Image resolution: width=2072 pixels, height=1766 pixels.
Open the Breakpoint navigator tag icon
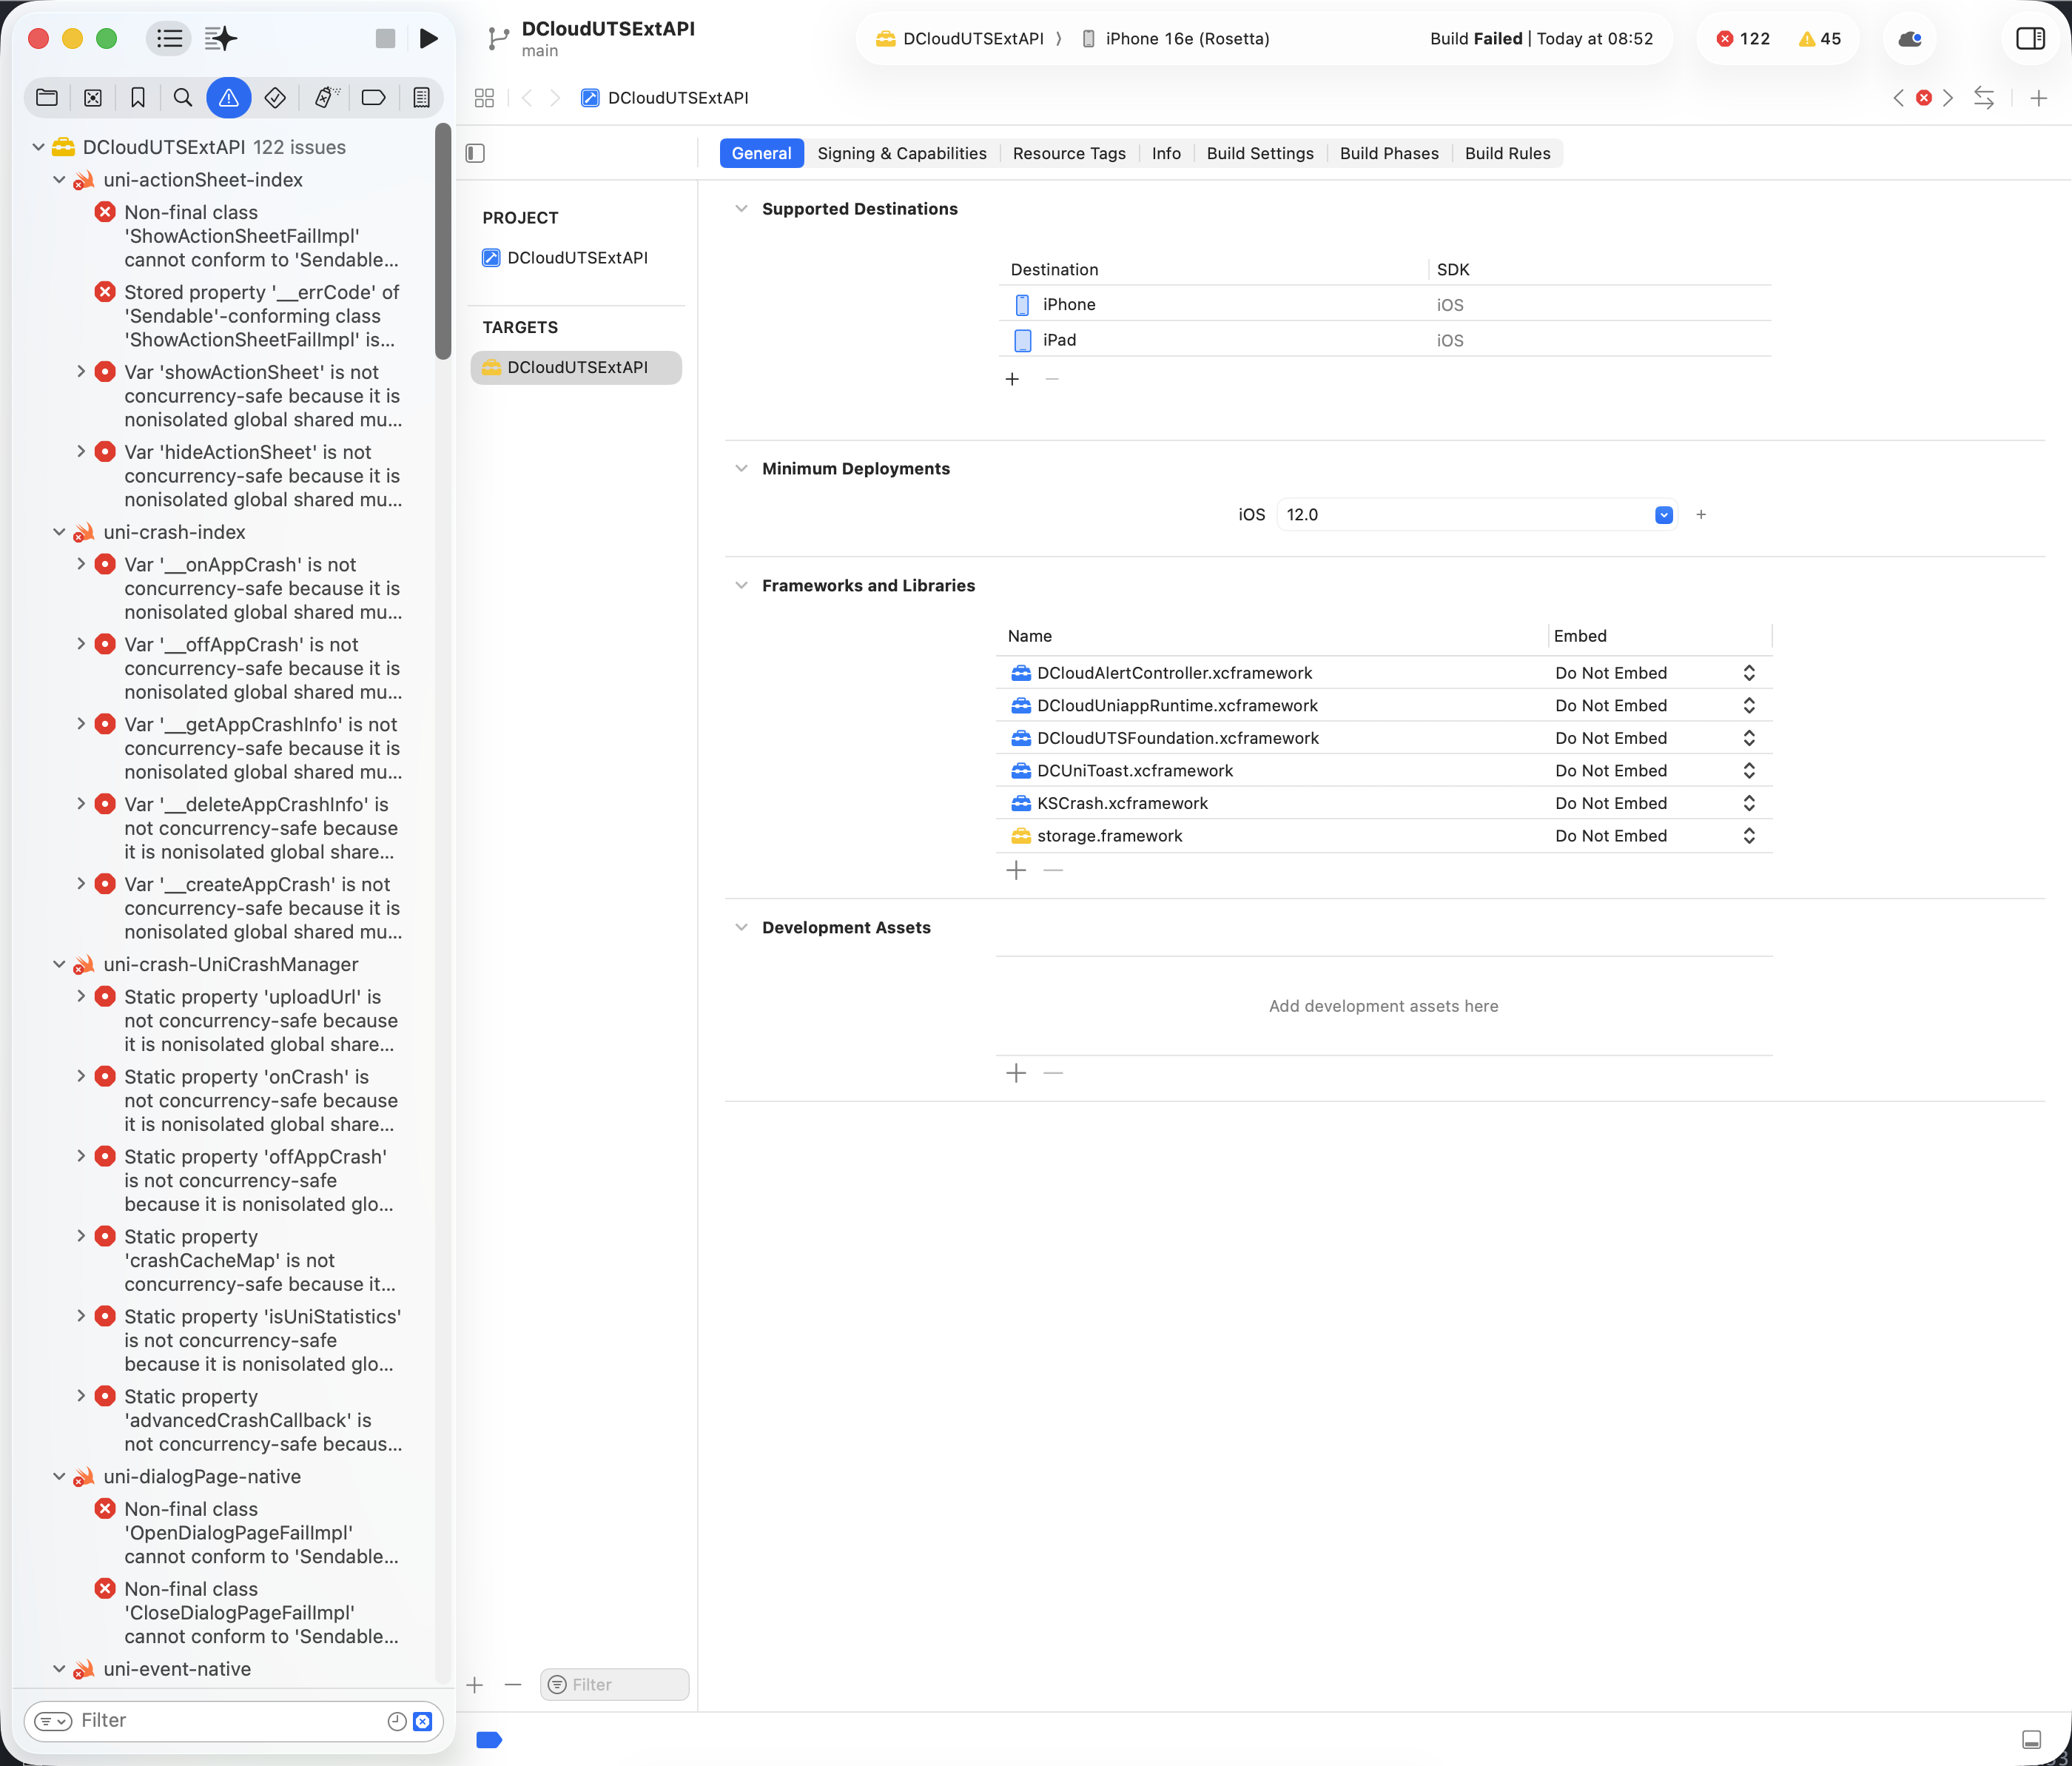(373, 97)
